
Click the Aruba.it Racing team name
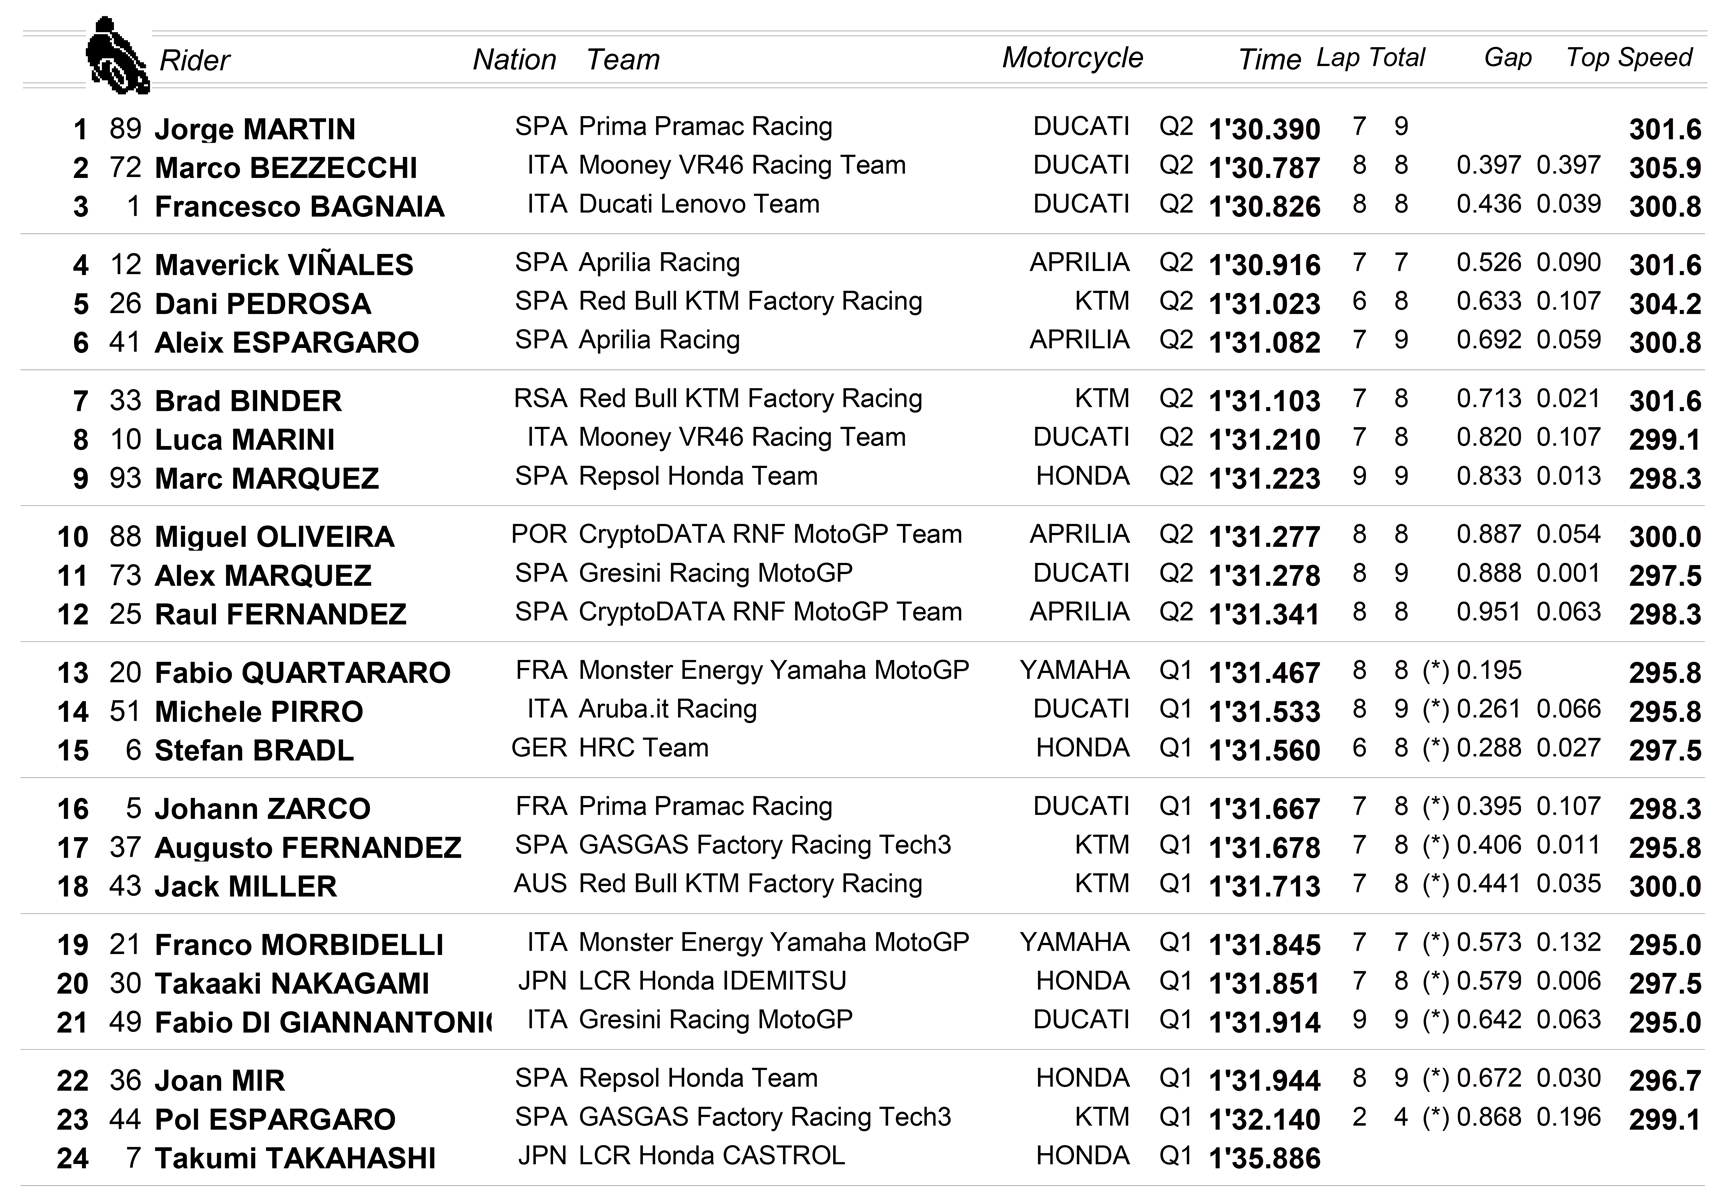click(667, 709)
